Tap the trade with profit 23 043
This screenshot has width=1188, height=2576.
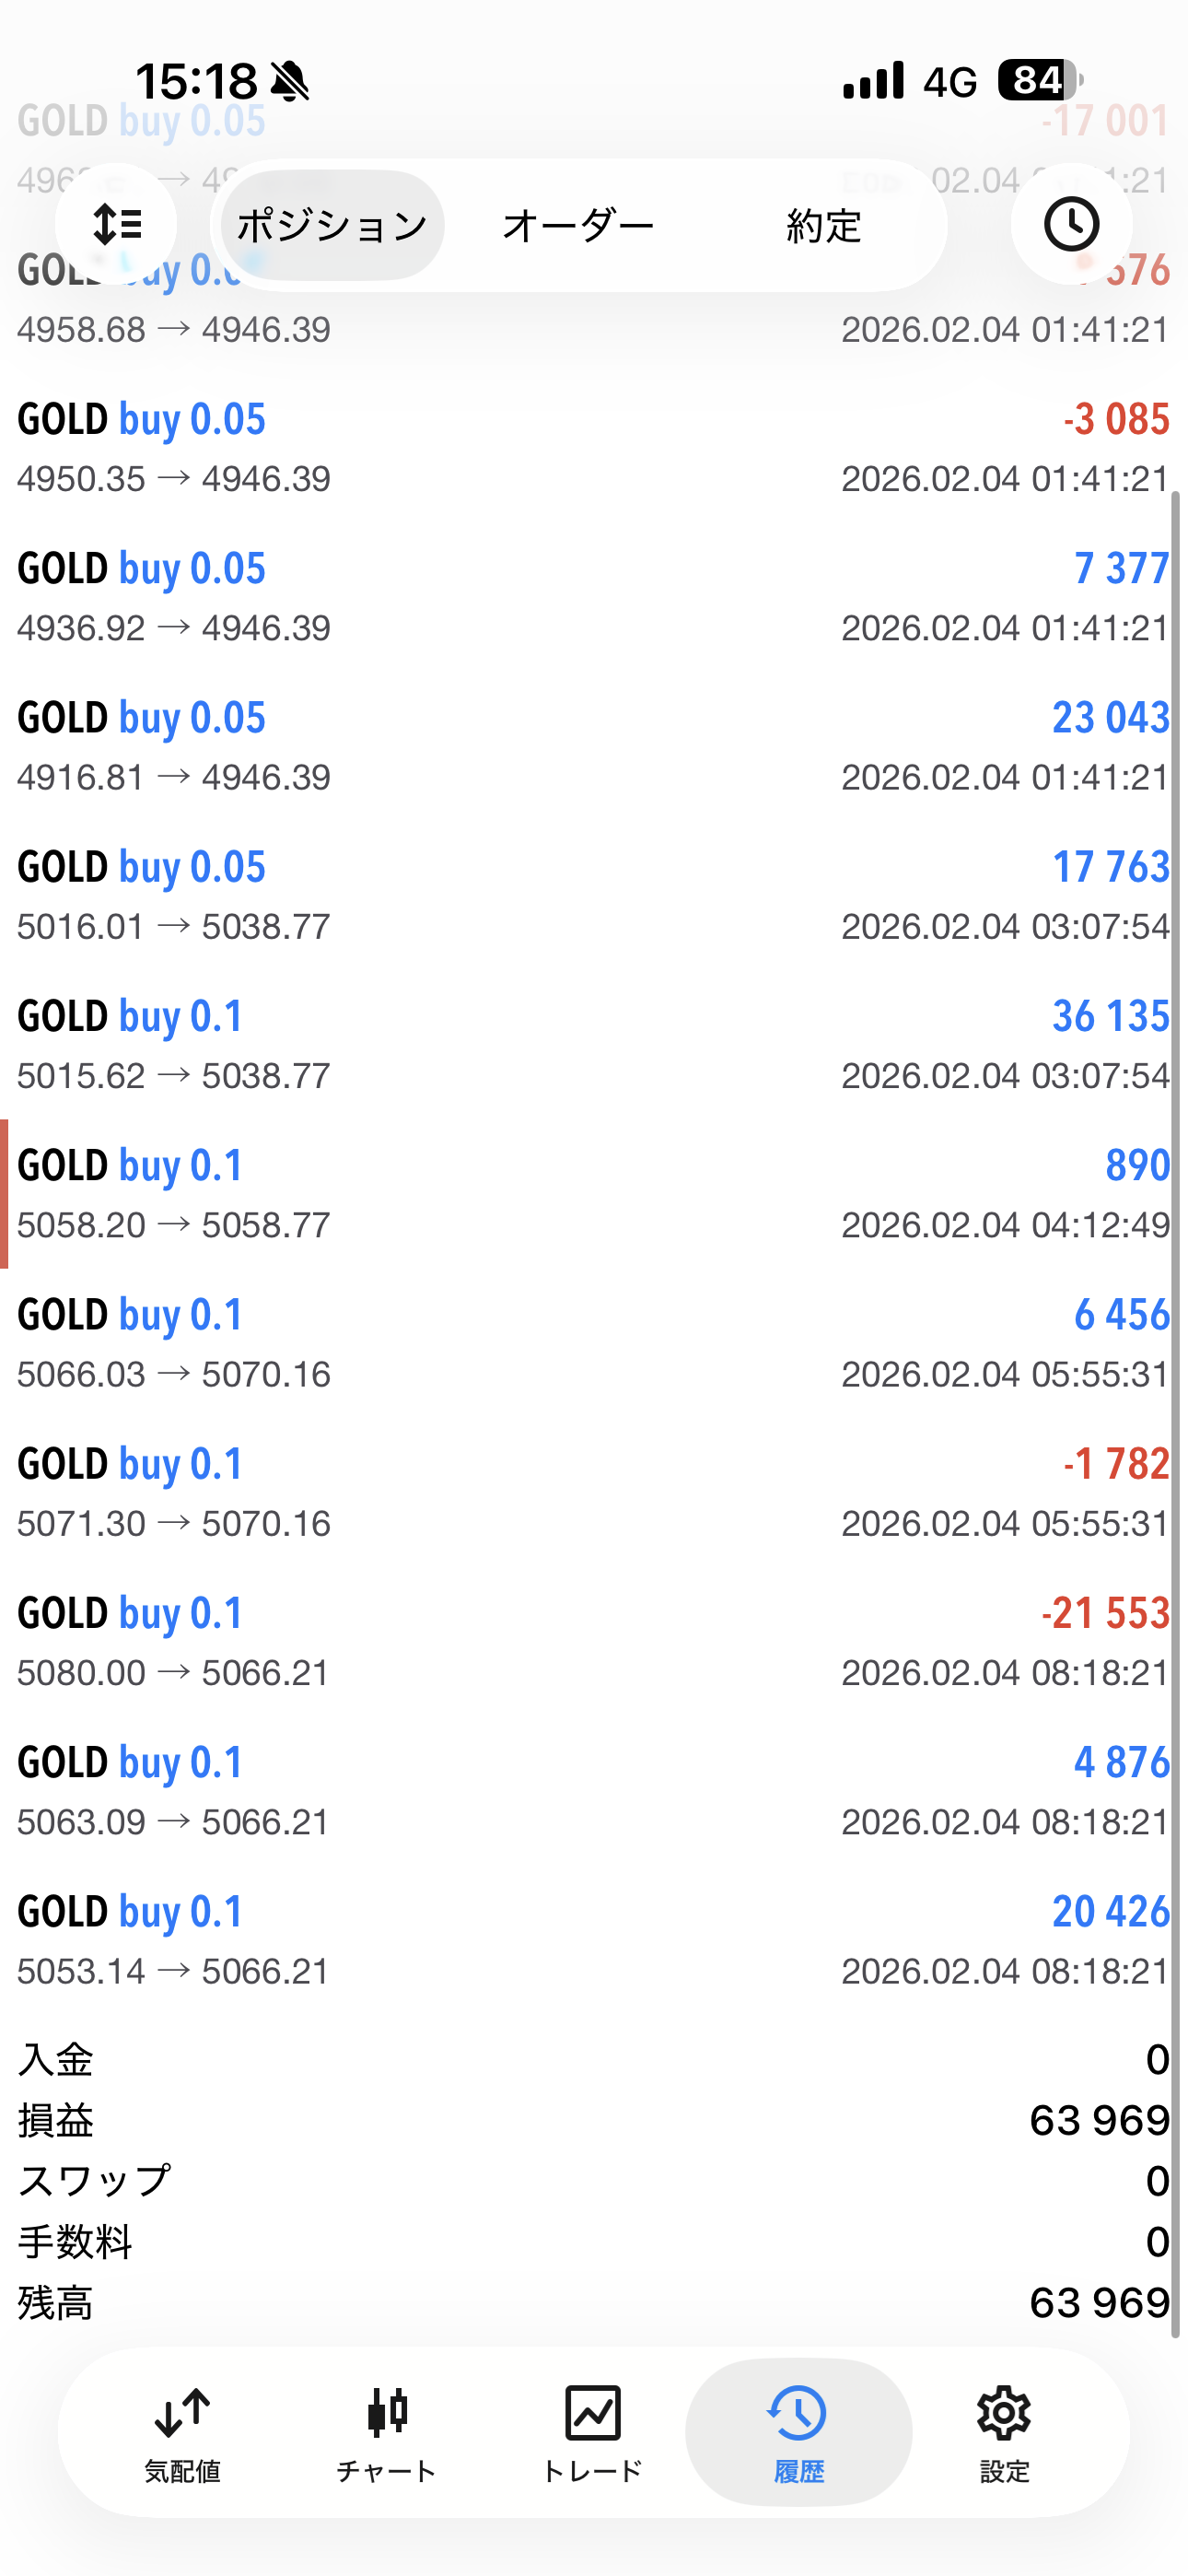594,746
